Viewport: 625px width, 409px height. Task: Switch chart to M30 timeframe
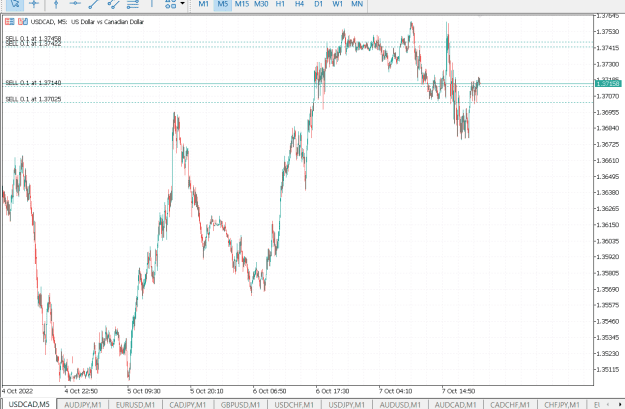point(261,4)
